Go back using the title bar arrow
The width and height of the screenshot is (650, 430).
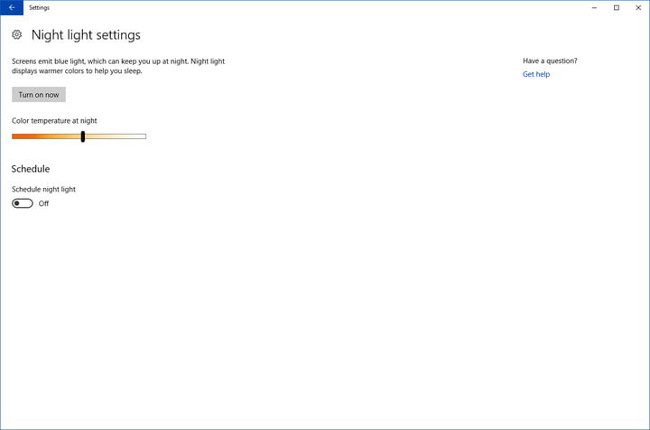click(x=11, y=7)
